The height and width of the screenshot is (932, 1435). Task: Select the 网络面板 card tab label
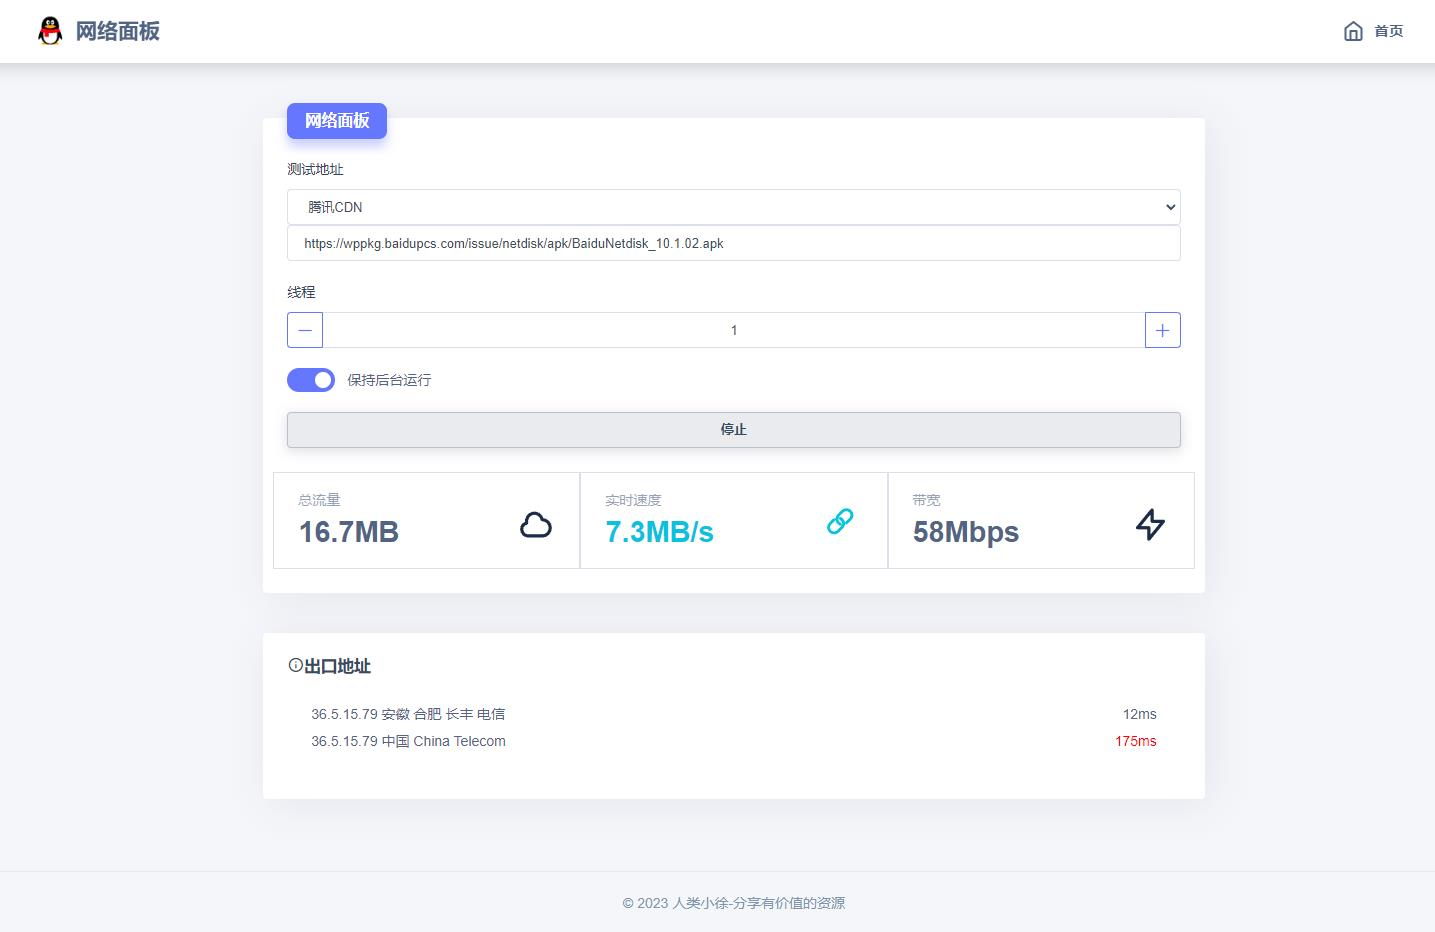click(x=337, y=121)
